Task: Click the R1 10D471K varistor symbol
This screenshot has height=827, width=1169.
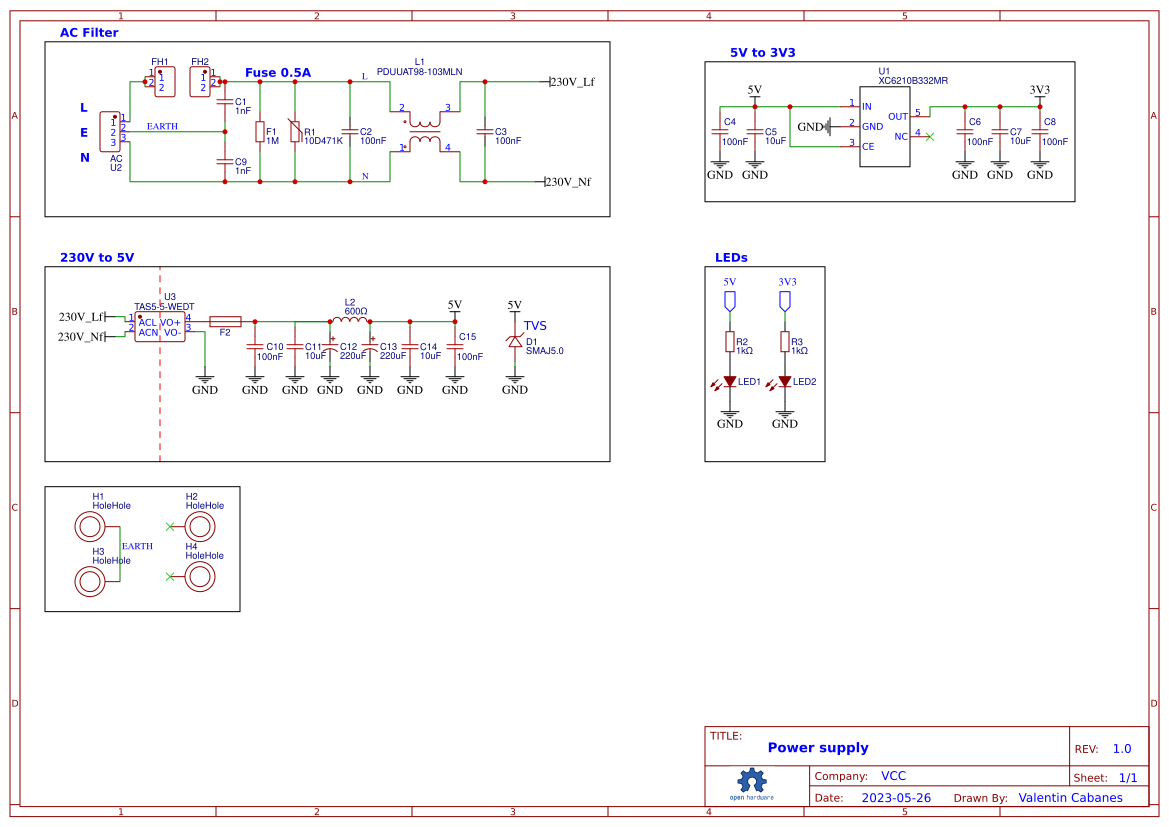Action: pyautogui.click(x=297, y=133)
